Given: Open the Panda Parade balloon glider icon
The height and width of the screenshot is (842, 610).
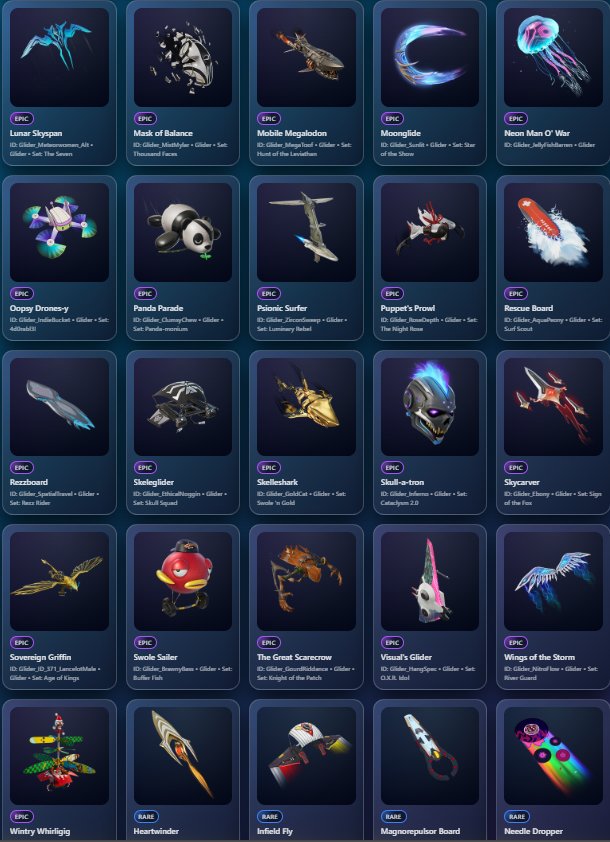Looking at the screenshot, I should (183, 232).
